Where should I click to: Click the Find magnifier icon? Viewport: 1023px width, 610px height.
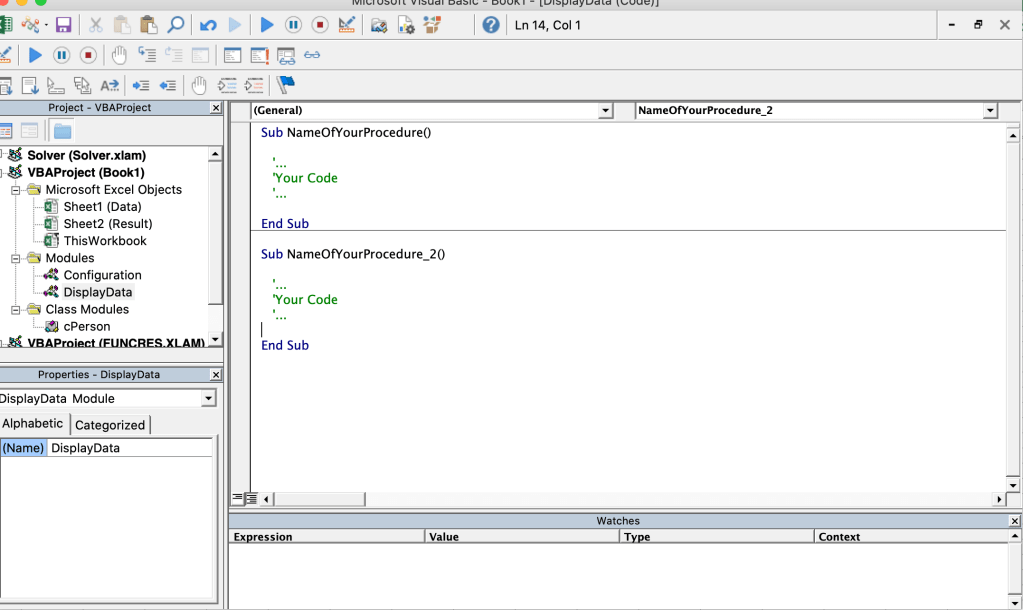pyautogui.click(x=175, y=25)
